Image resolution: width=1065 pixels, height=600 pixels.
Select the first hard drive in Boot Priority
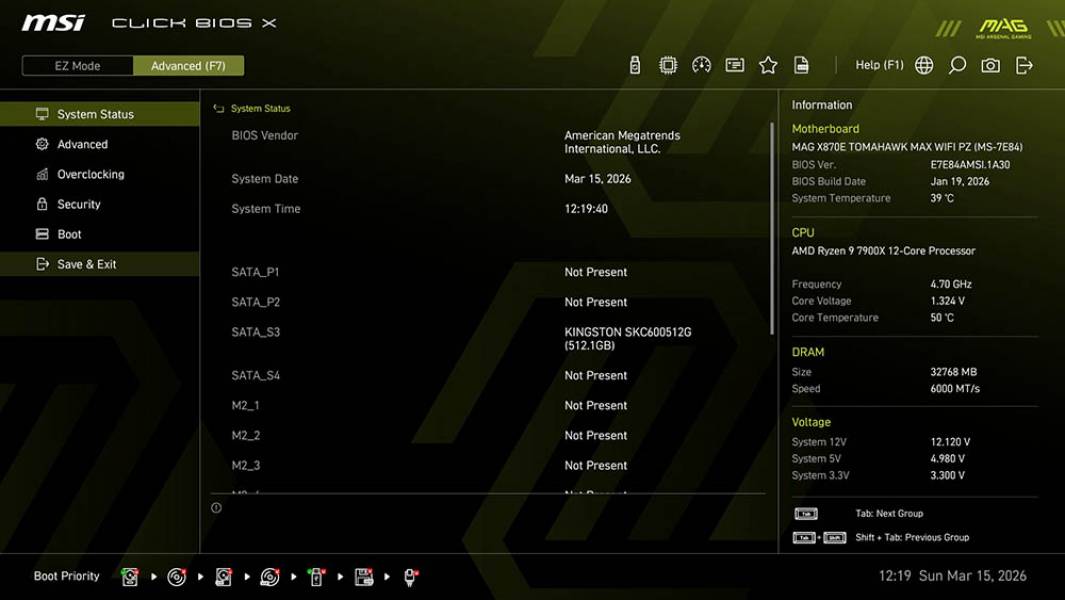tap(130, 576)
